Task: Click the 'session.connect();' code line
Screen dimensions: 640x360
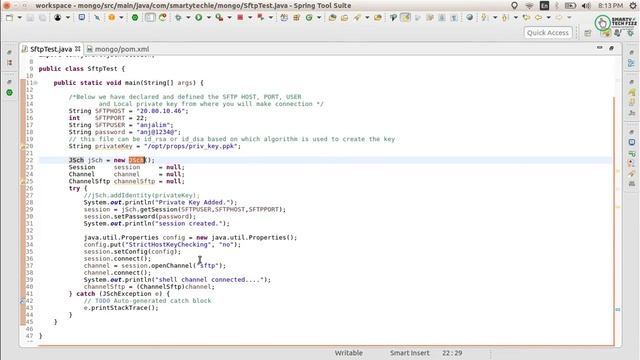Action: 117,259
